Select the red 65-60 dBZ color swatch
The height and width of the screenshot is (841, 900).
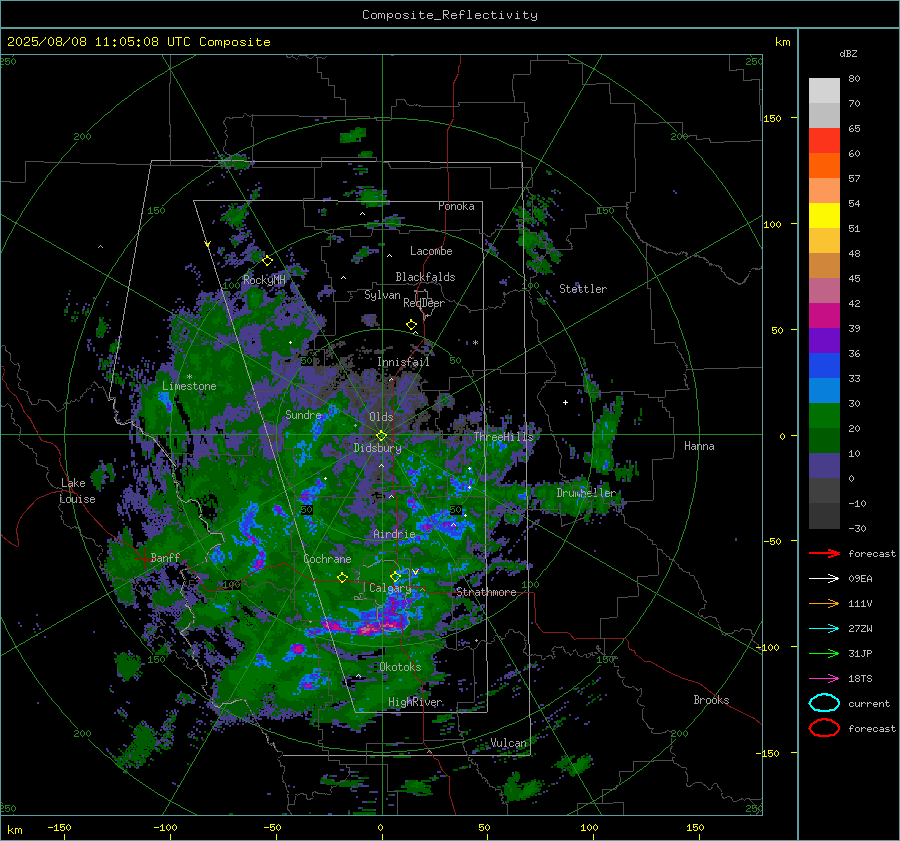(x=824, y=141)
